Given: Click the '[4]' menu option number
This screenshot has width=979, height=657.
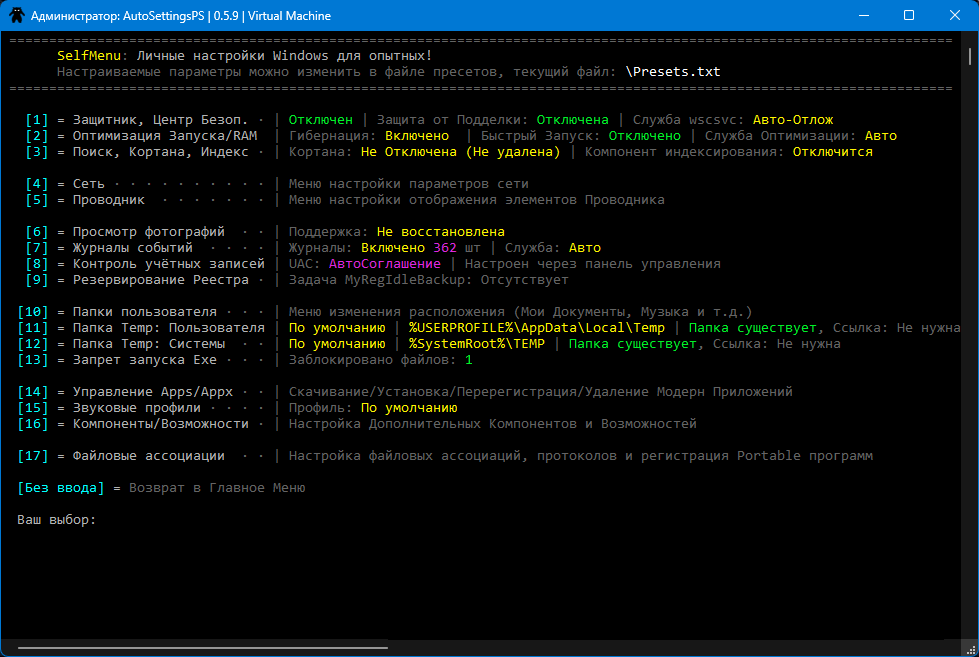Looking at the screenshot, I should (37, 184).
